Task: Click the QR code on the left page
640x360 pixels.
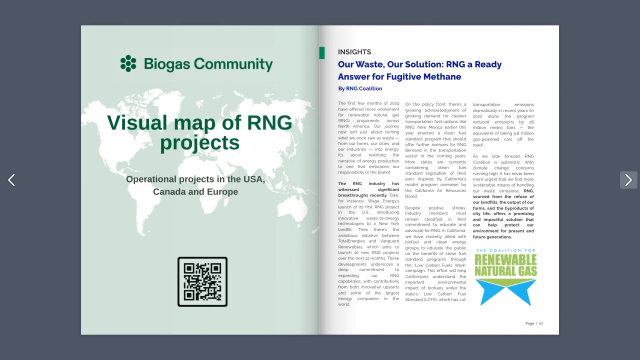Action: (202, 282)
